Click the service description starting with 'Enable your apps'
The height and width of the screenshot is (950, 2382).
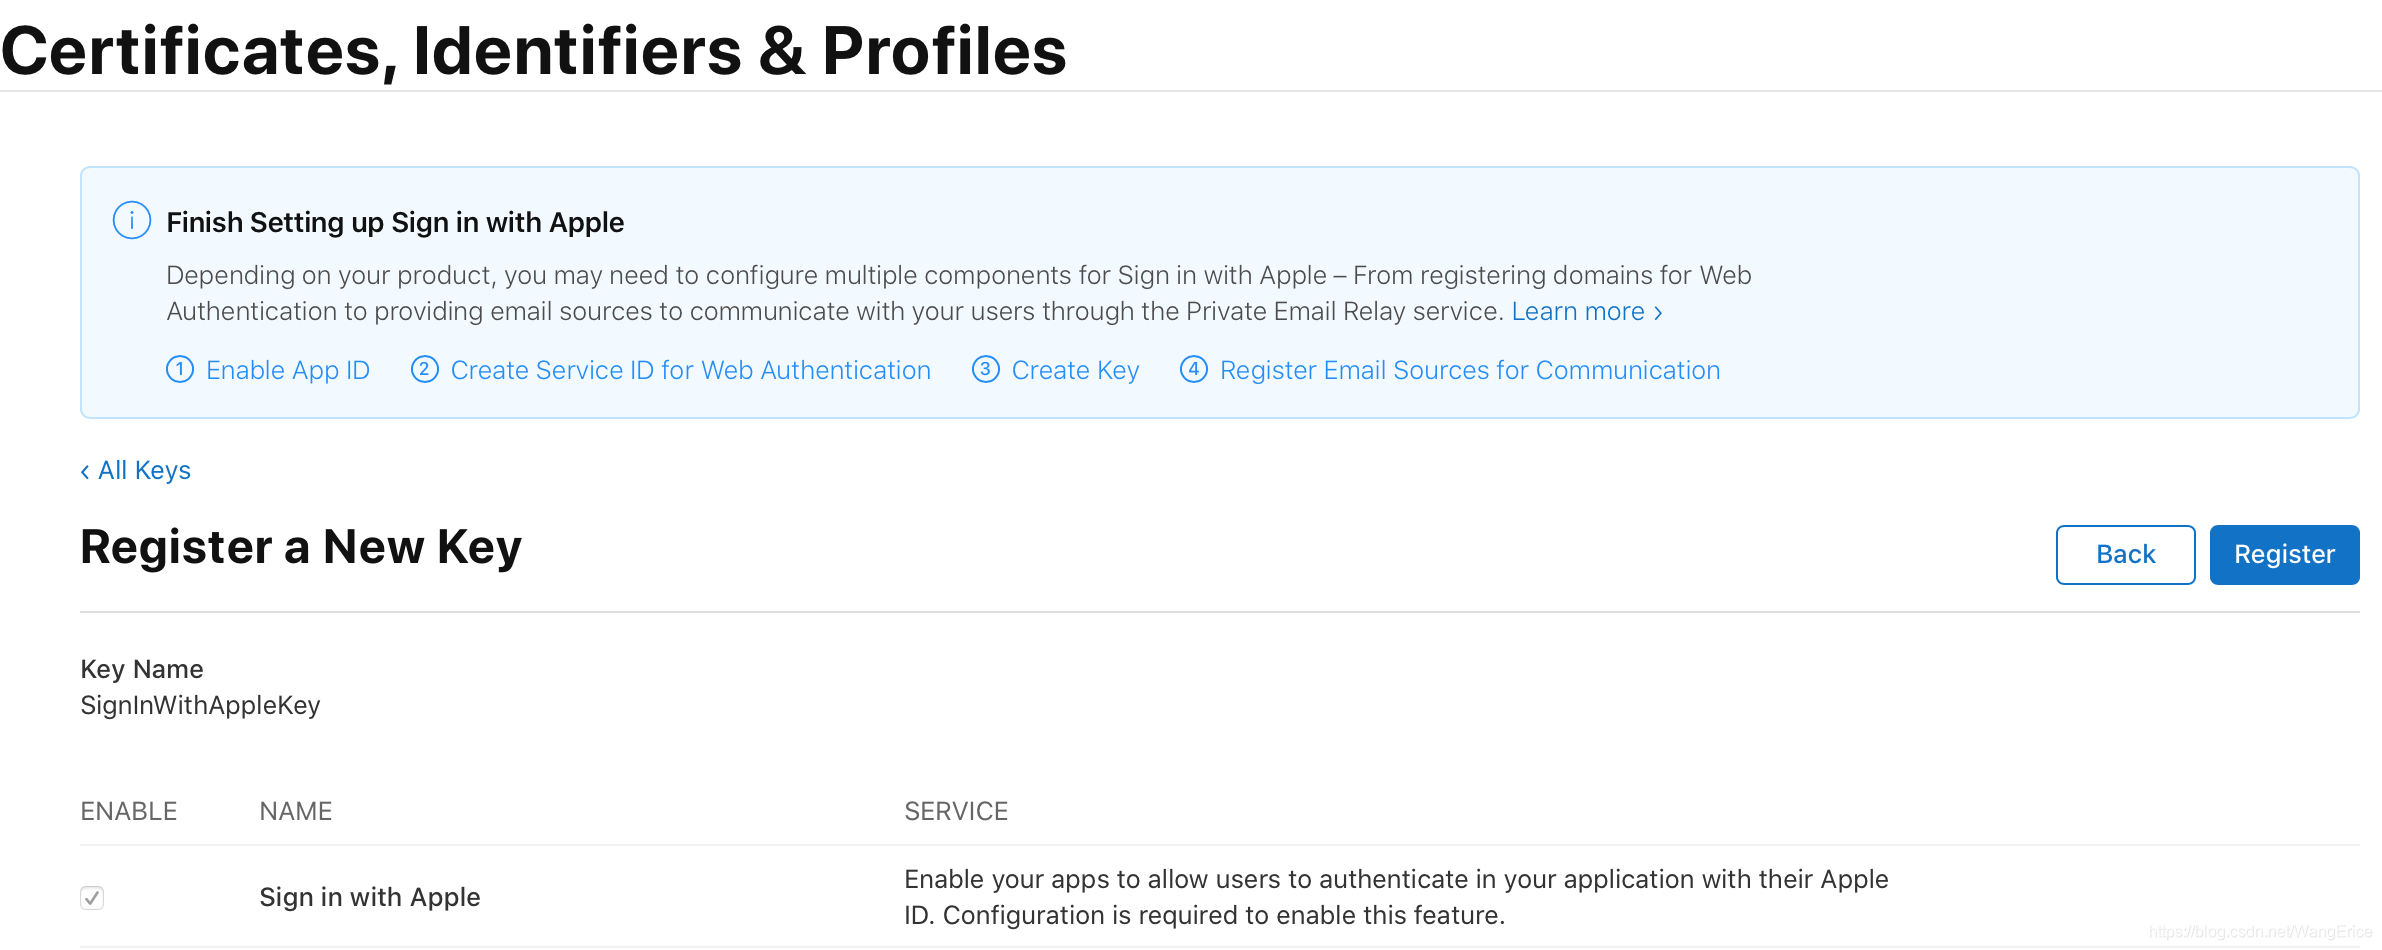tap(1396, 897)
